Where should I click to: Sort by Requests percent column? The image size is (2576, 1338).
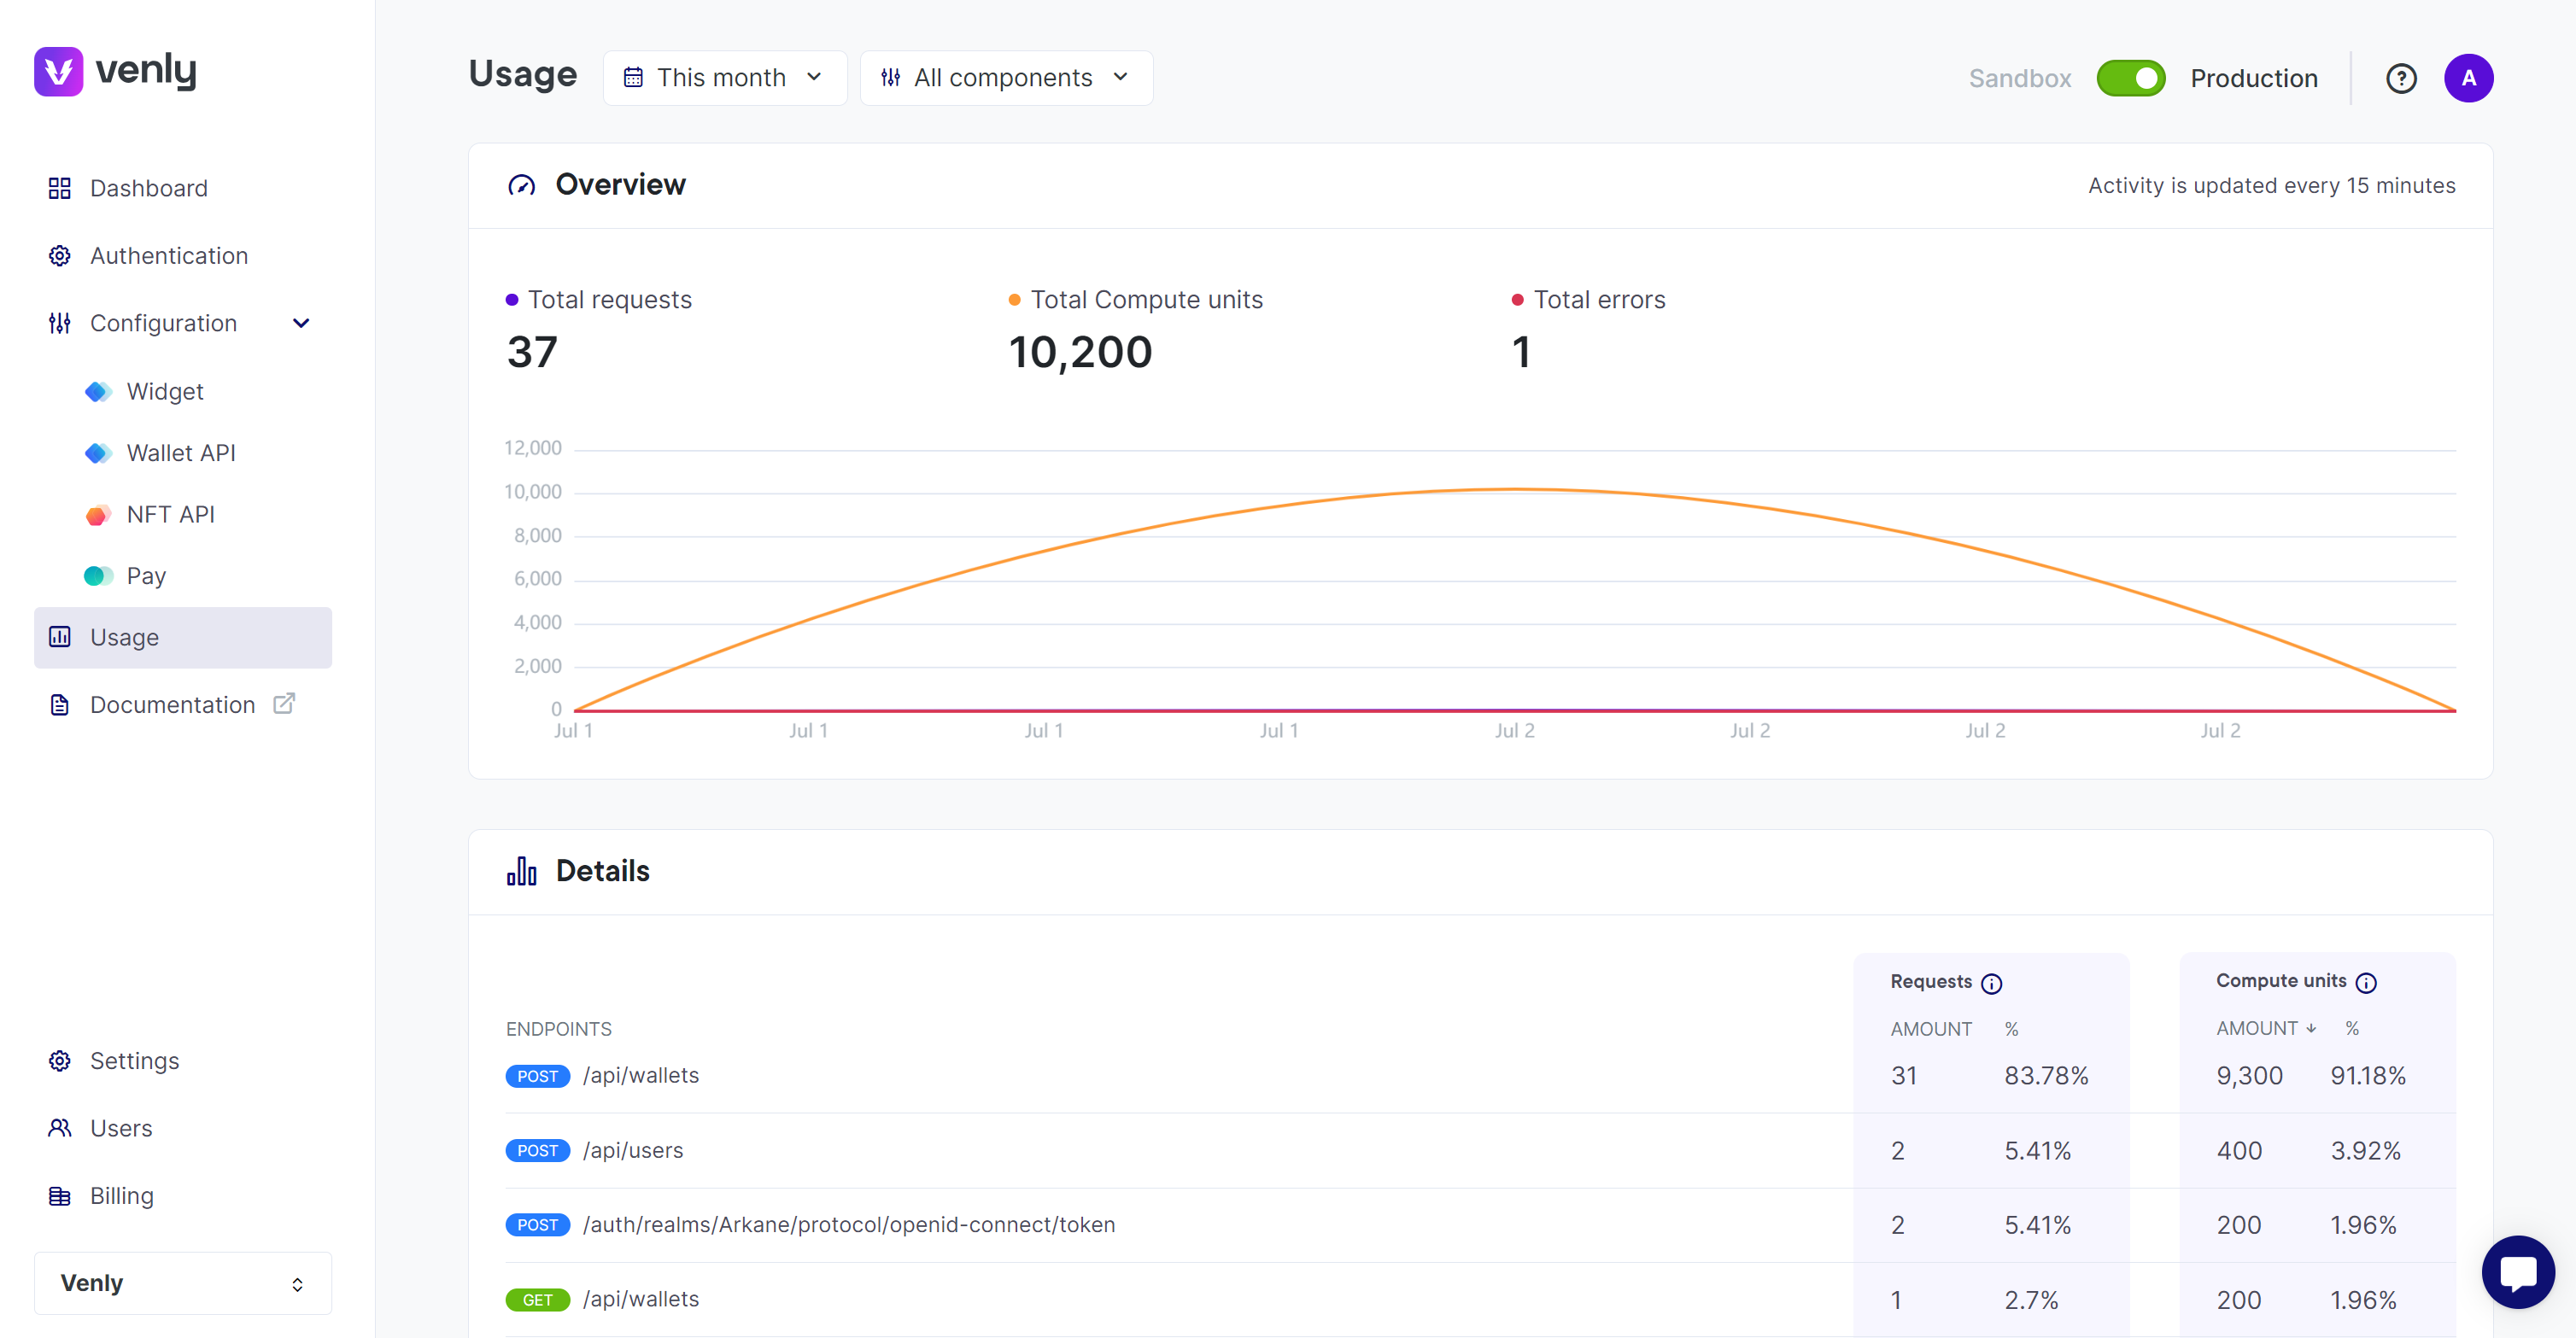coord(2011,1029)
